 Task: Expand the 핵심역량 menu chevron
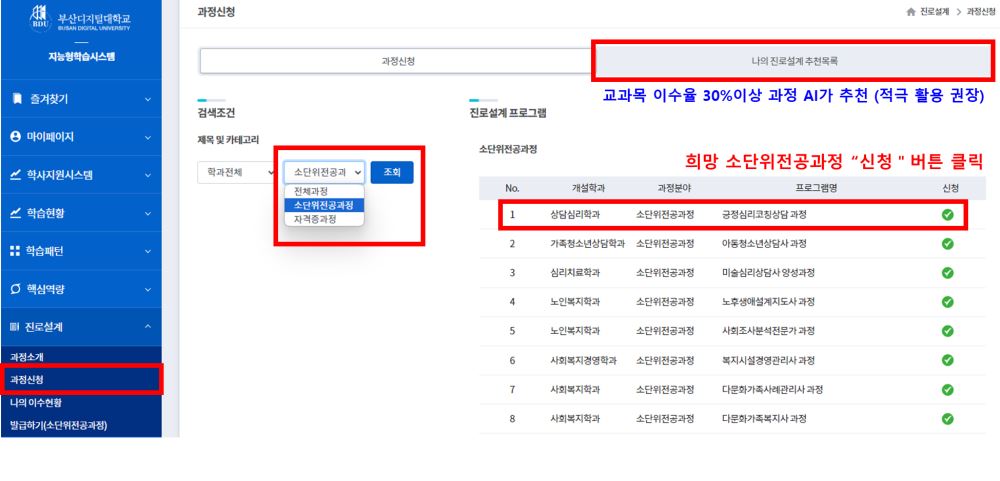point(148,289)
